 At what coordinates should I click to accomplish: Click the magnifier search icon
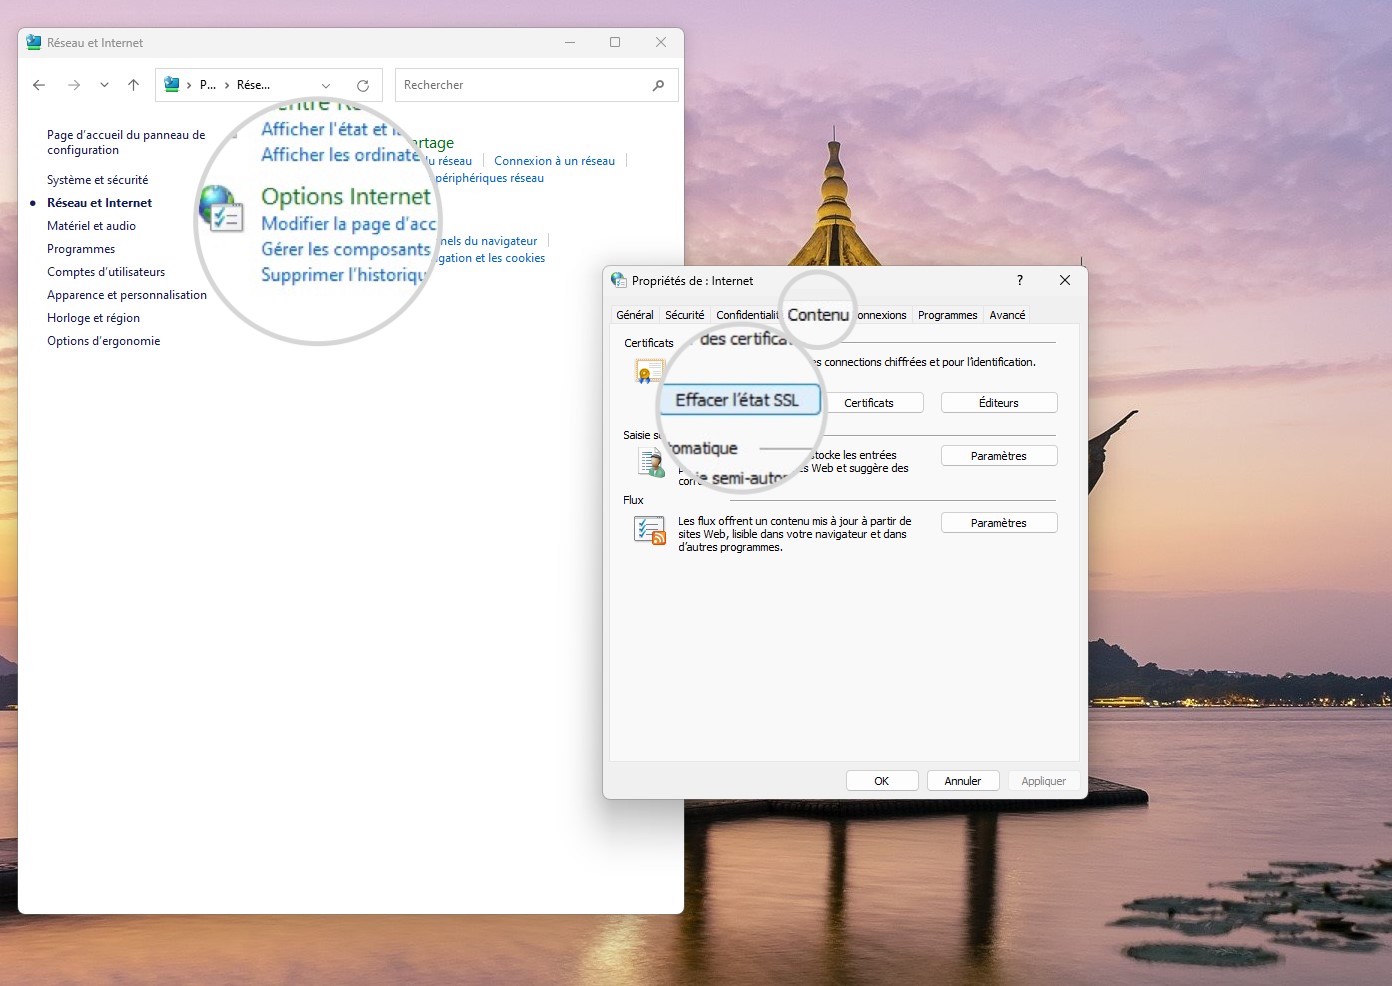click(658, 85)
